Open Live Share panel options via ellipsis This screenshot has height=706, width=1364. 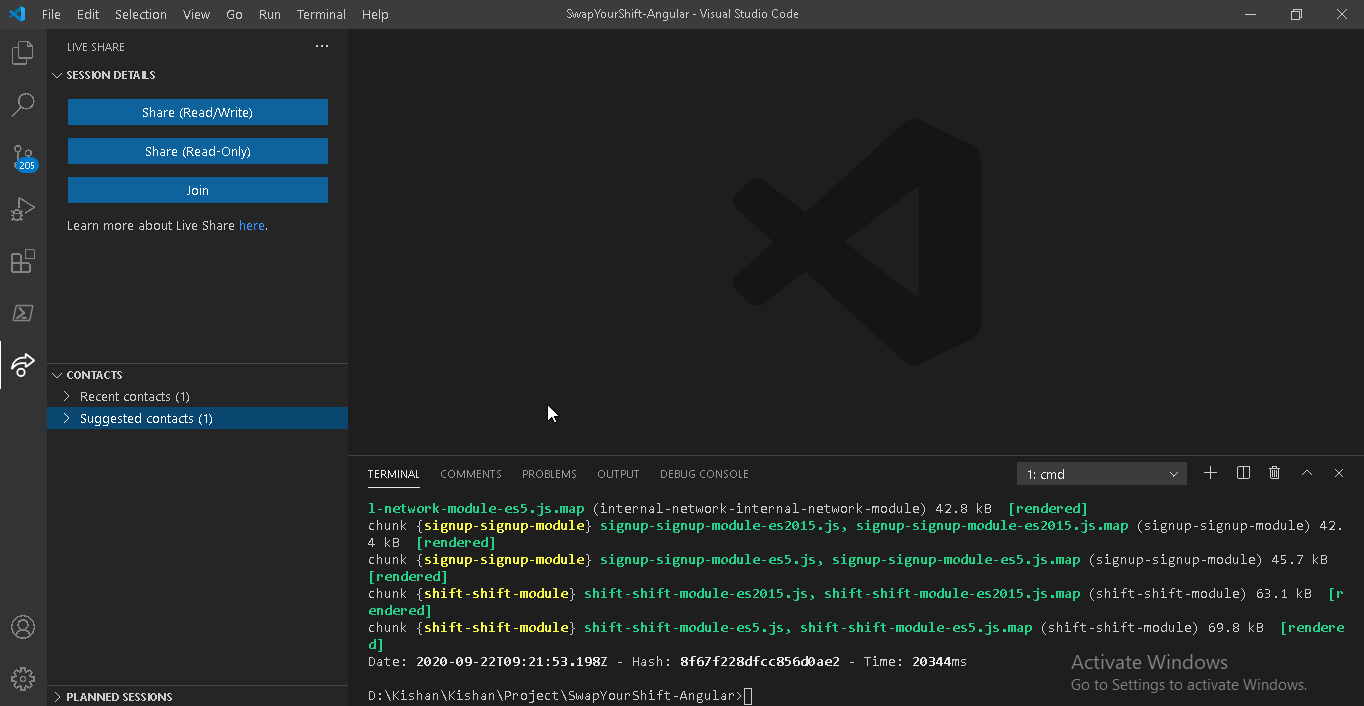click(321, 45)
